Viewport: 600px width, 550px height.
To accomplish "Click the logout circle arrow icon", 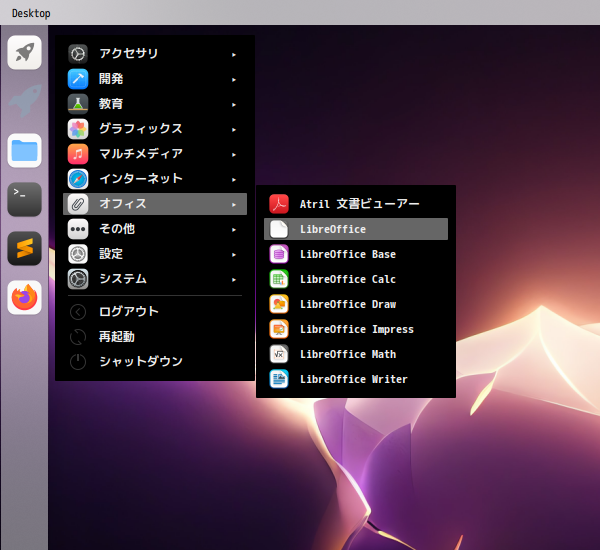I will click(x=78, y=312).
